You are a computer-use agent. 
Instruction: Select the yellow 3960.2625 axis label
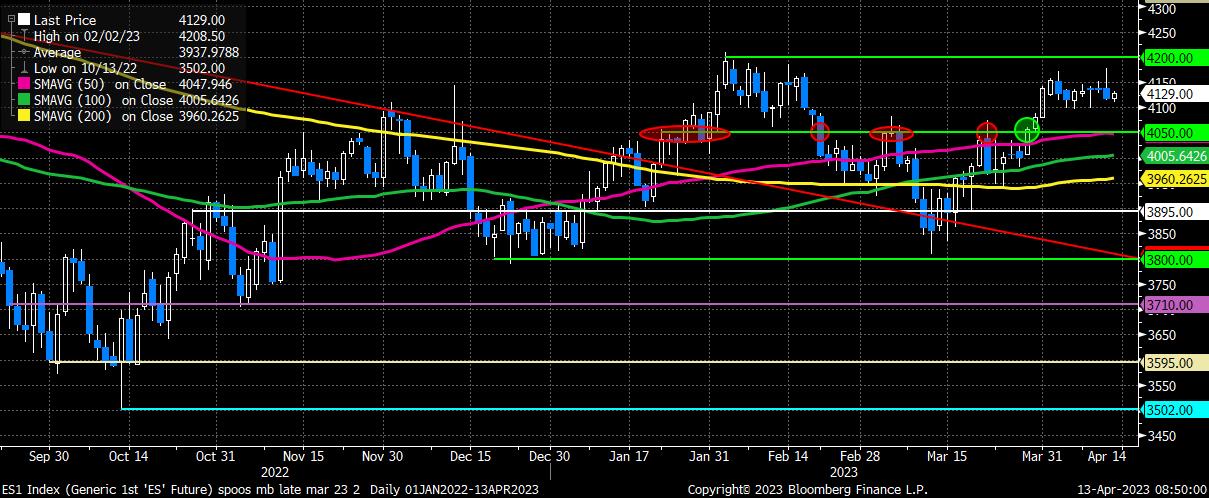pos(1175,179)
